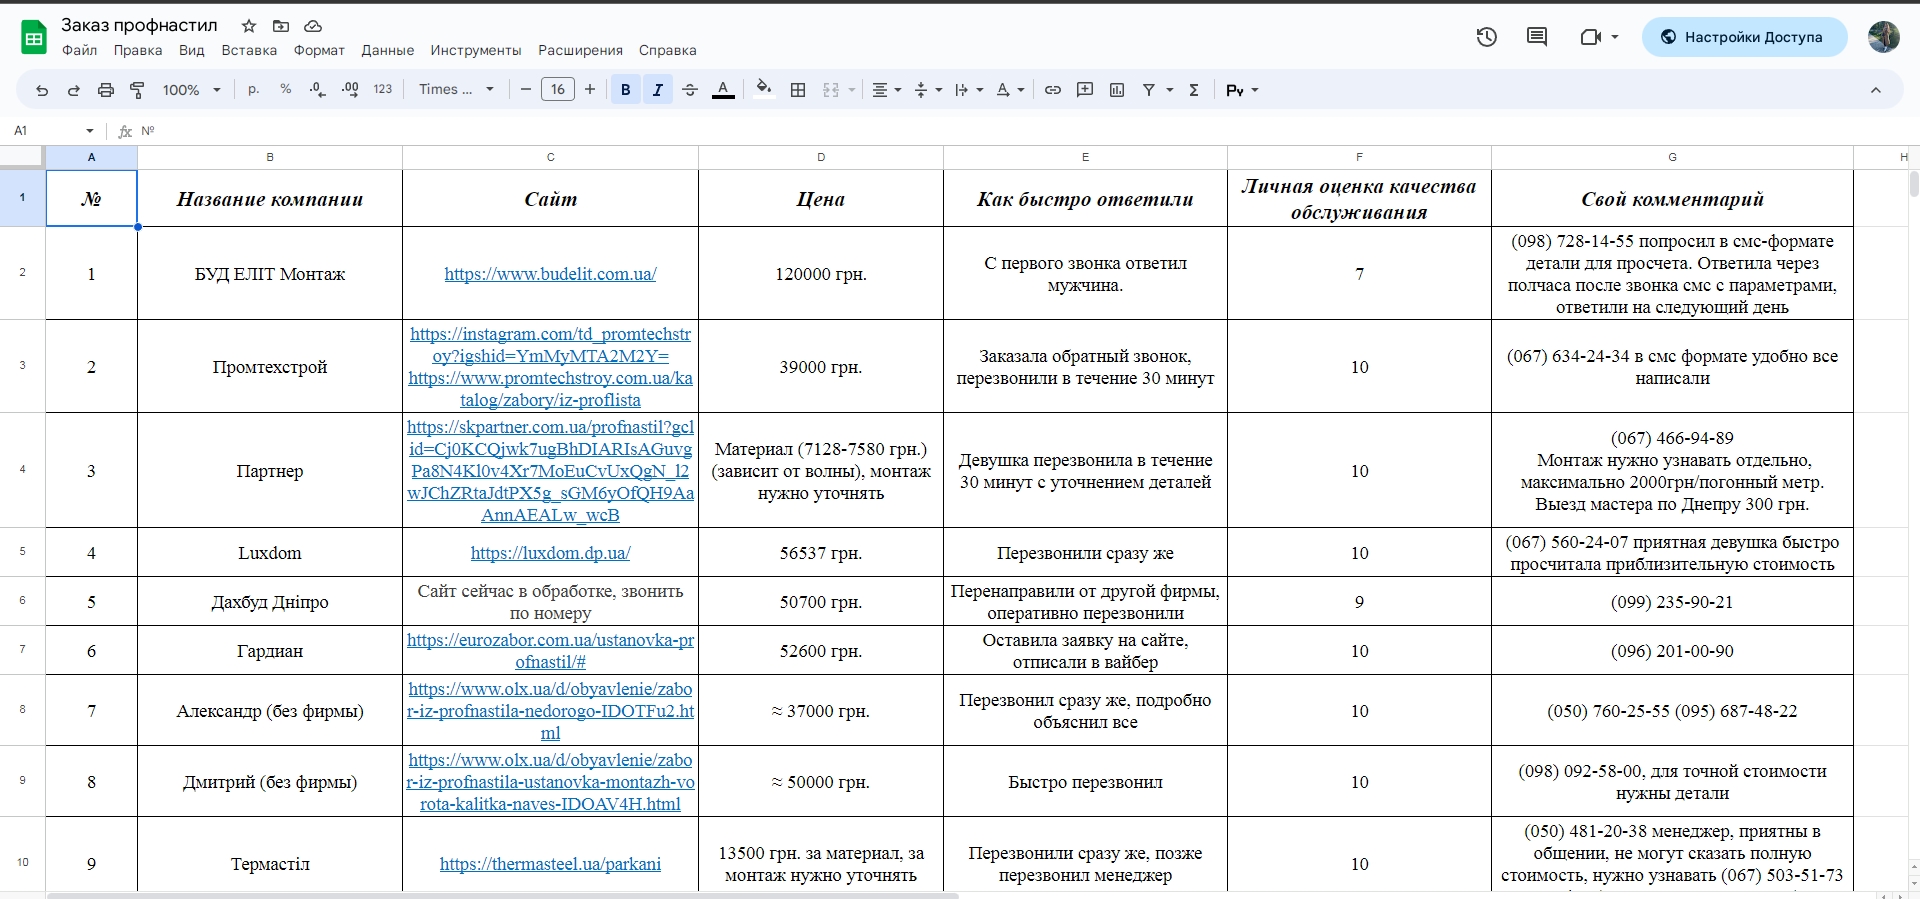Image resolution: width=1920 pixels, height=899 pixels.
Task: Expand the Times font family dropdown
Action: click(457, 90)
